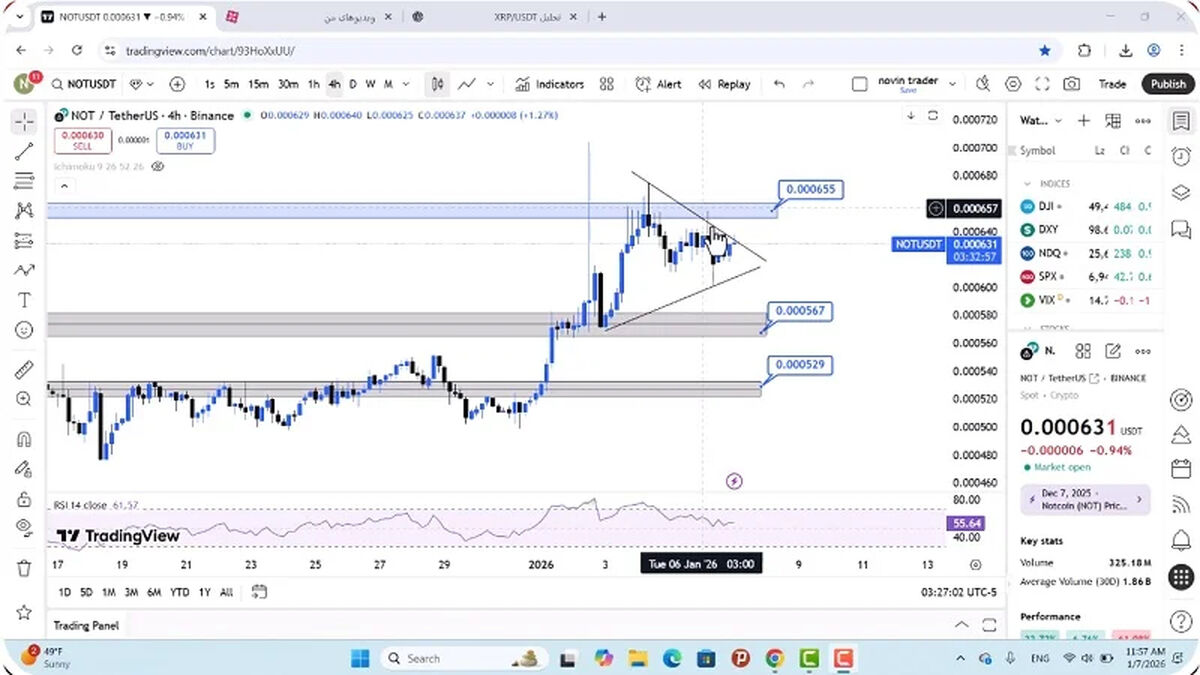
Task: Click the 0.000631 BUY button
Action: tap(185, 140)
